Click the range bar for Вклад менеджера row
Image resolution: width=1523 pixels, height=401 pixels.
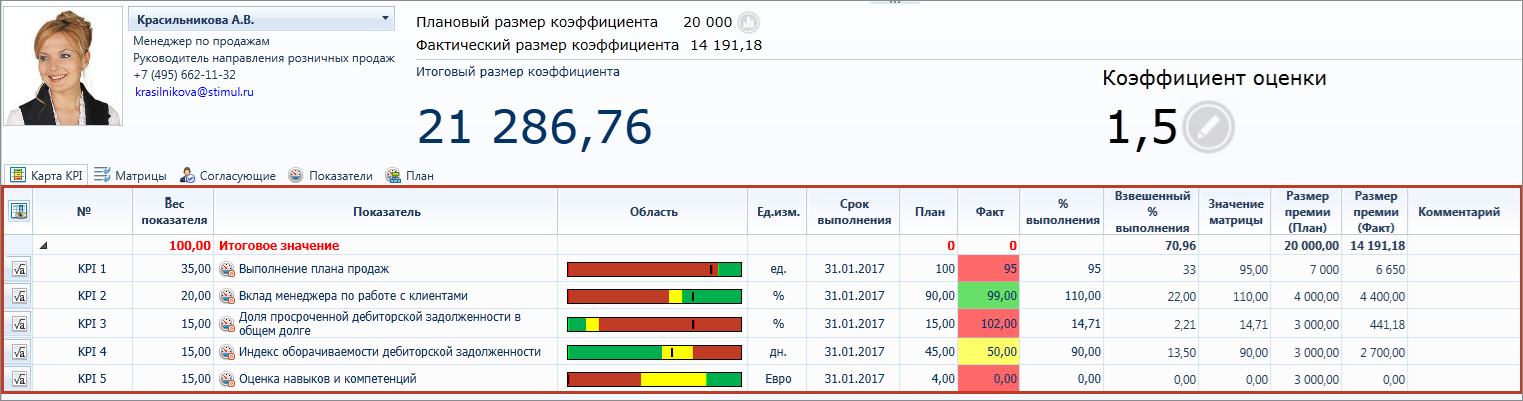[x=654, y=296]
